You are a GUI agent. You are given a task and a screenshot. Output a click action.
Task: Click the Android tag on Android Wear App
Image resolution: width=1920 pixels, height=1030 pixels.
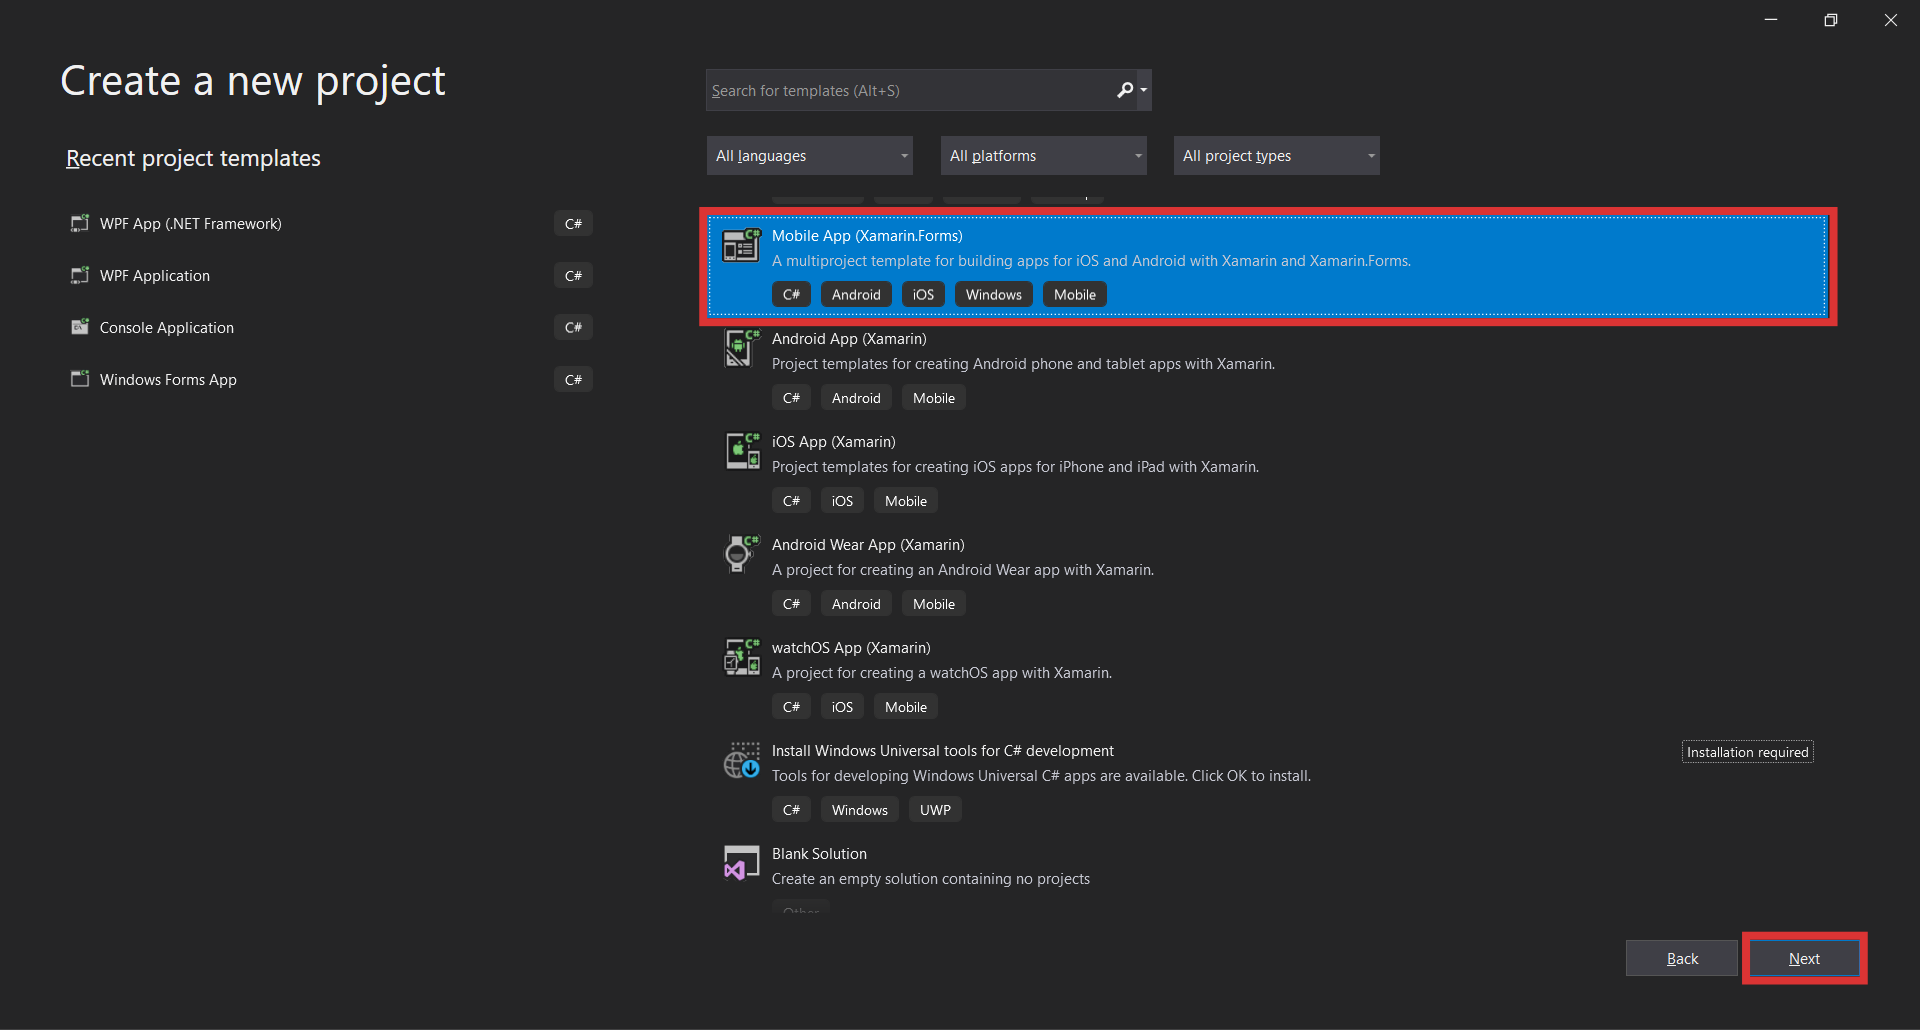click(856, 604)
